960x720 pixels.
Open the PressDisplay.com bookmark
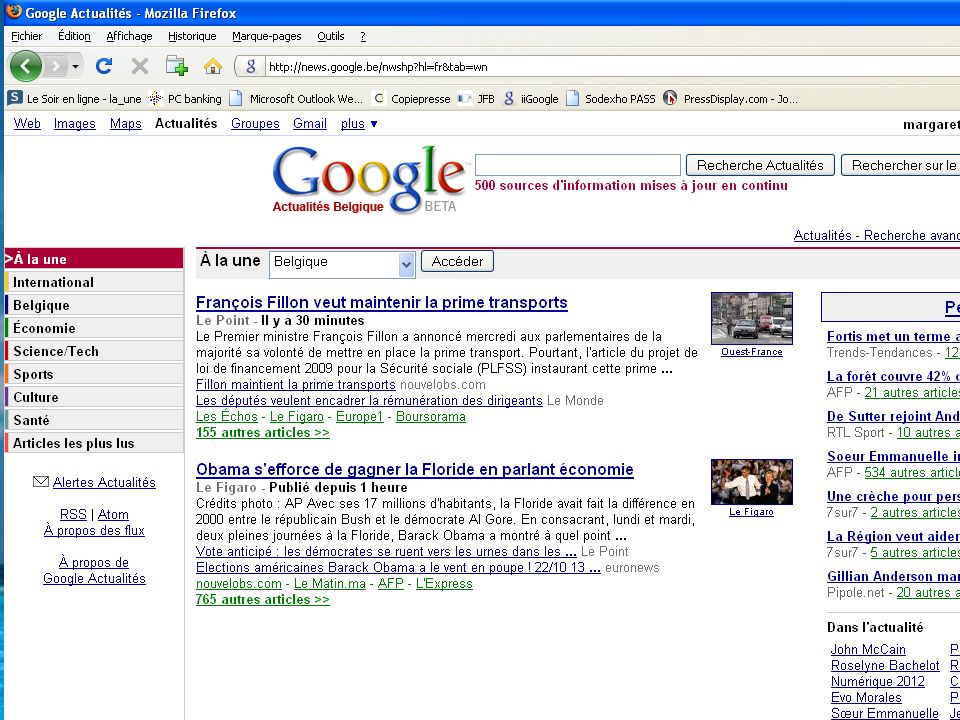pos(730,99)
